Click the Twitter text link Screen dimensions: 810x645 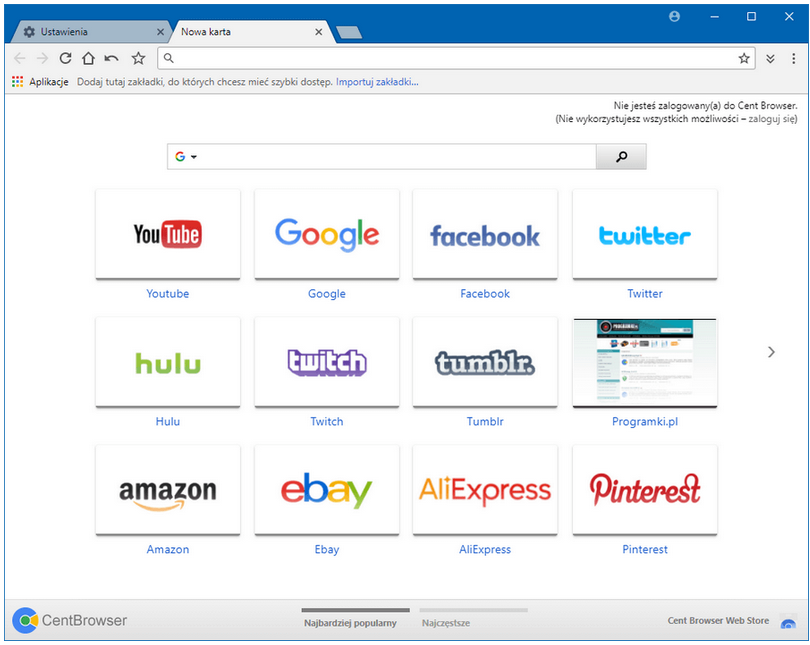coord(645,293)
